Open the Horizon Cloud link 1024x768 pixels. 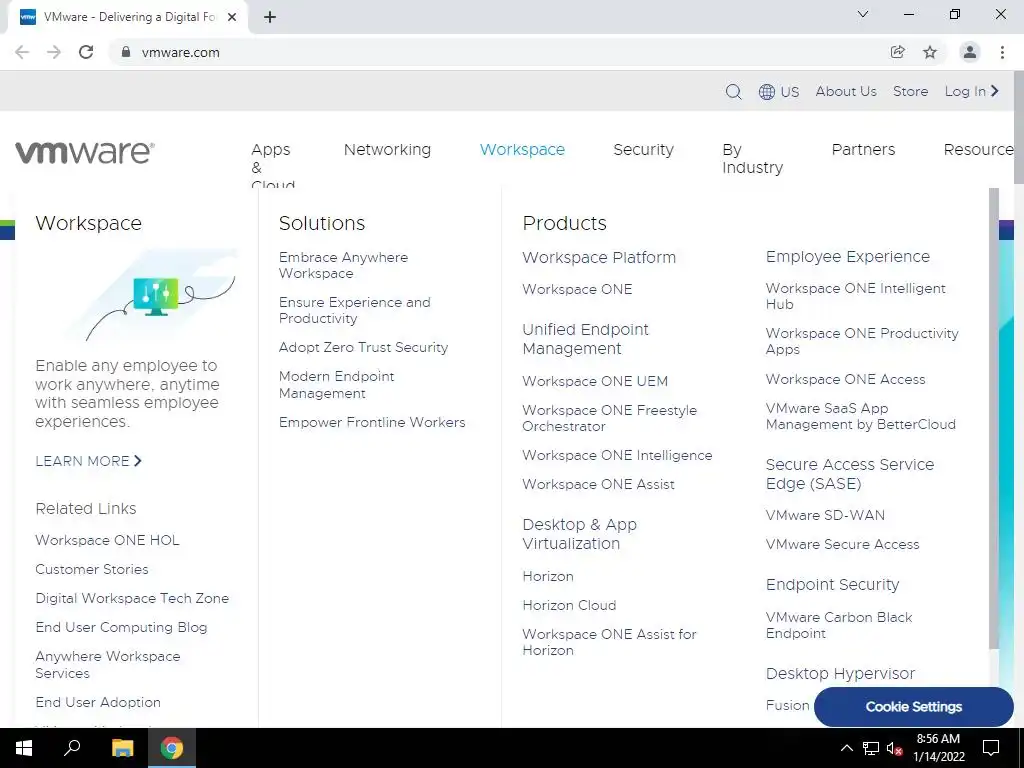[569, 605]
